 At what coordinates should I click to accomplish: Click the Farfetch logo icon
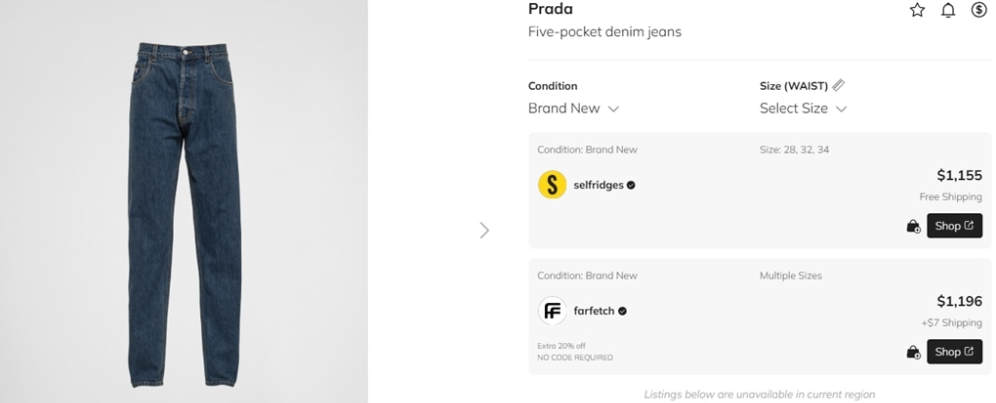552,311
